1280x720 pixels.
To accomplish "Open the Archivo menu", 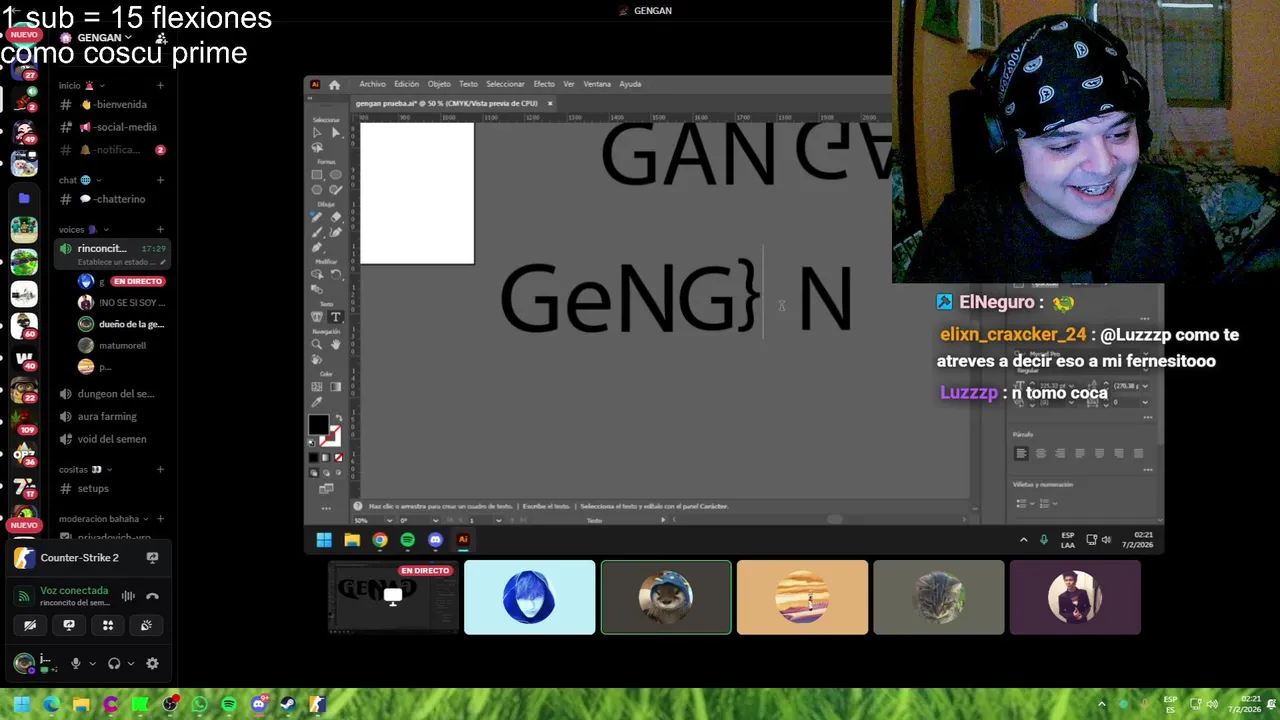I will click(x=372, y=84).
